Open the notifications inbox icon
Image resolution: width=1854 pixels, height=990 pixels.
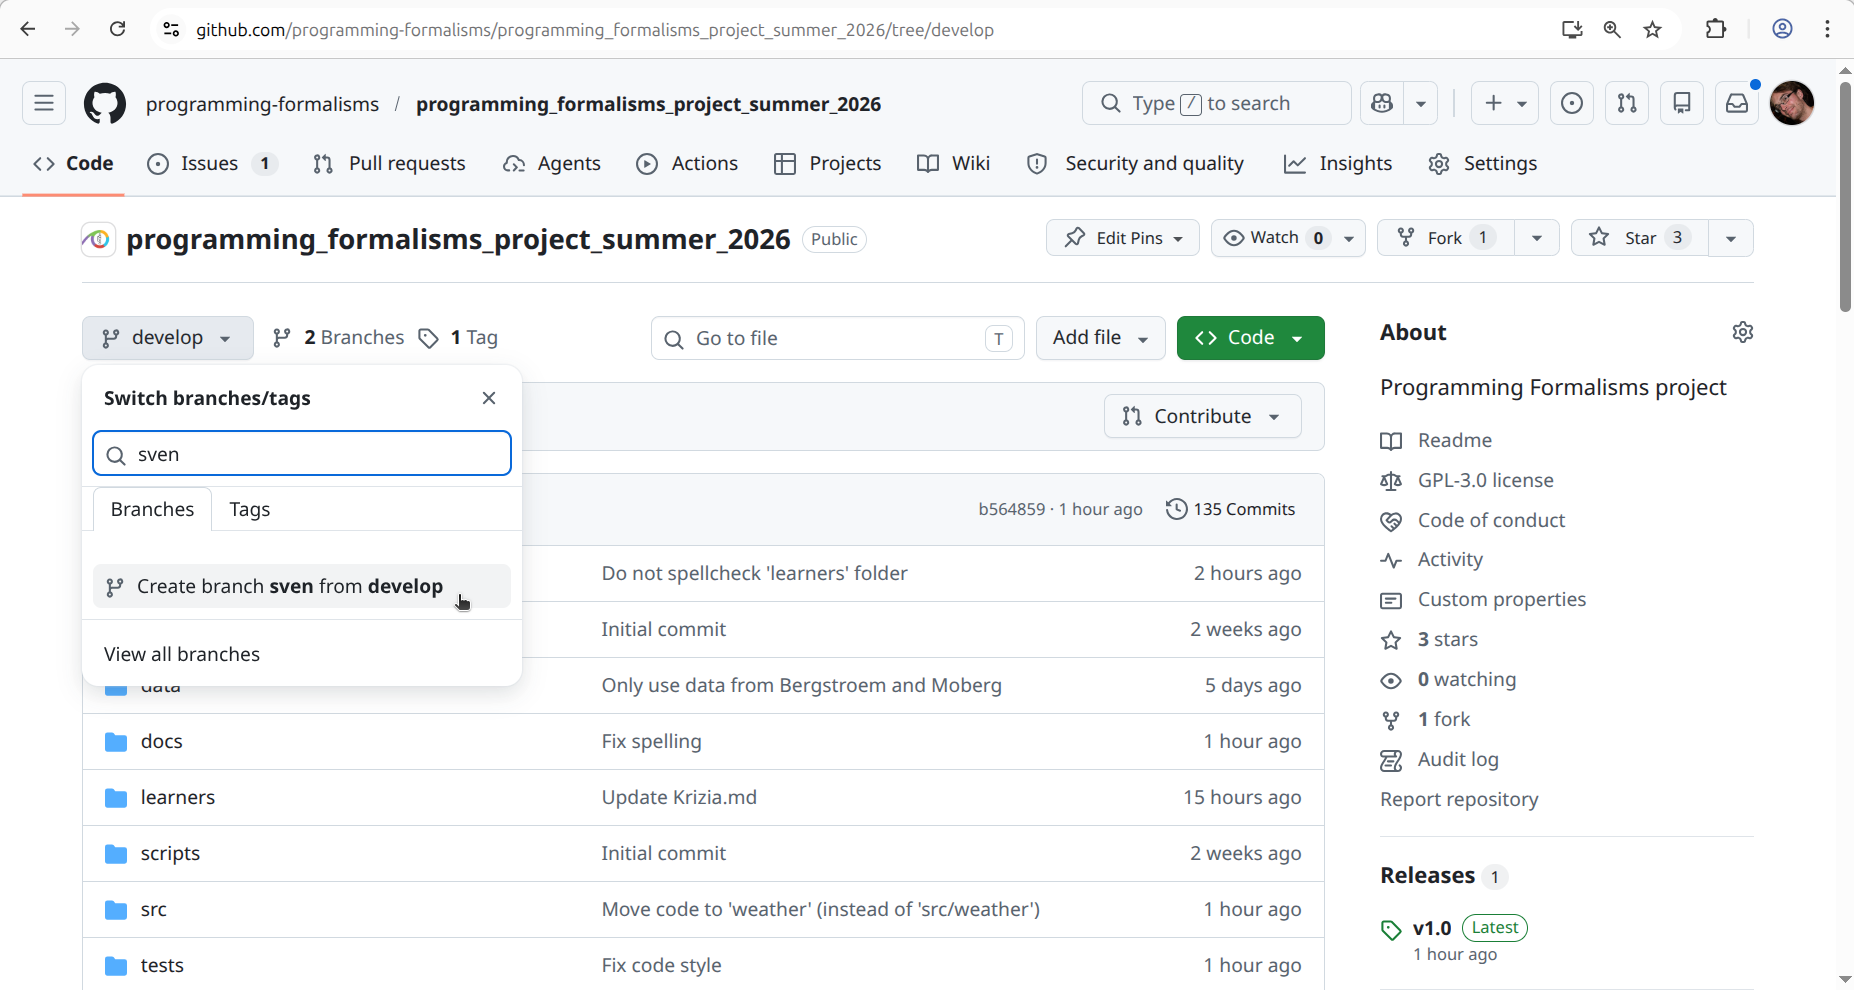click(1737, 103)
